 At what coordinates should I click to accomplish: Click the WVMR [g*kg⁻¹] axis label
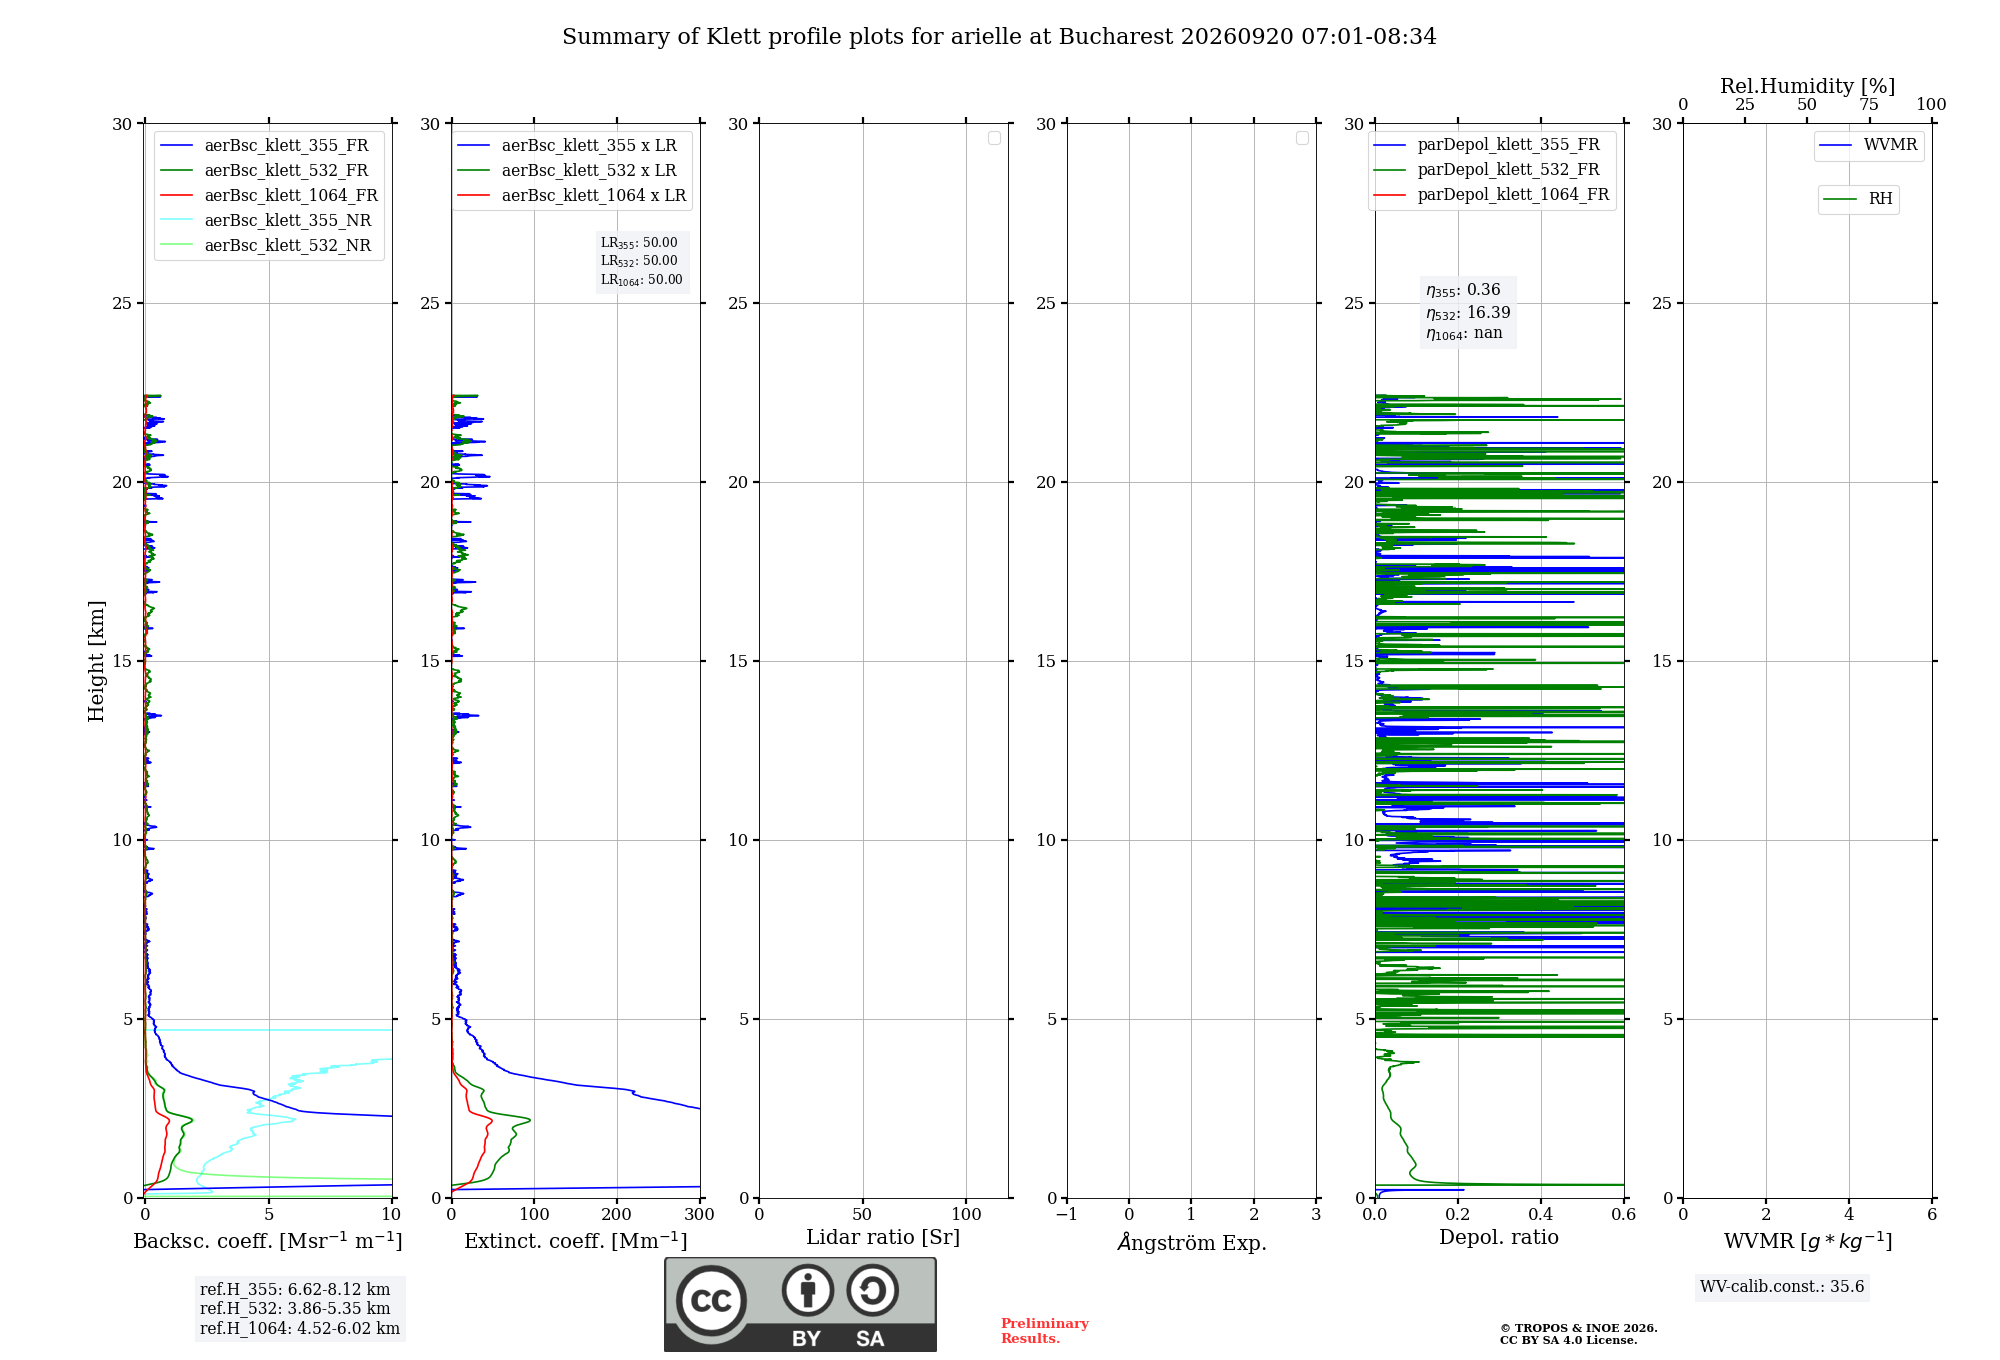pyautogui.click(x=1808, y=1241)
